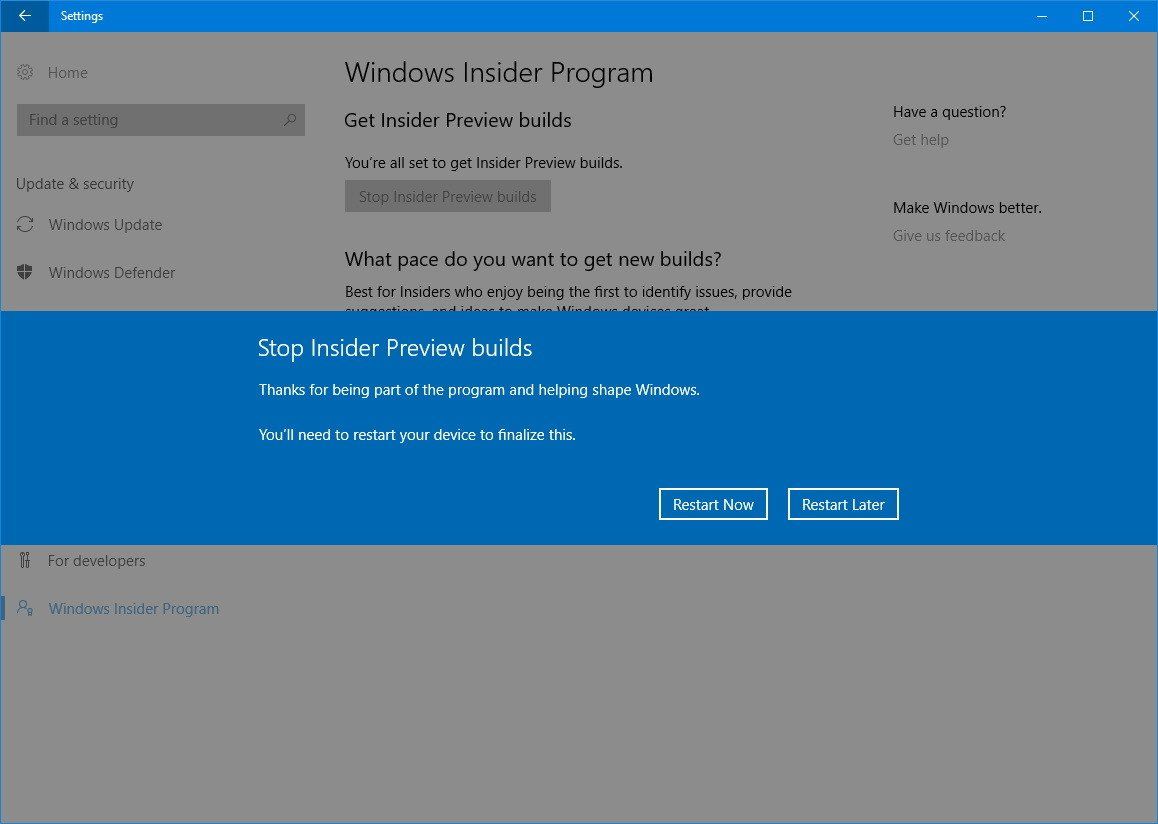Select Windows Update in the sidebar
Image resolution: width=1158 pixels, height=824 pixels.
click(x=105, y=224)
